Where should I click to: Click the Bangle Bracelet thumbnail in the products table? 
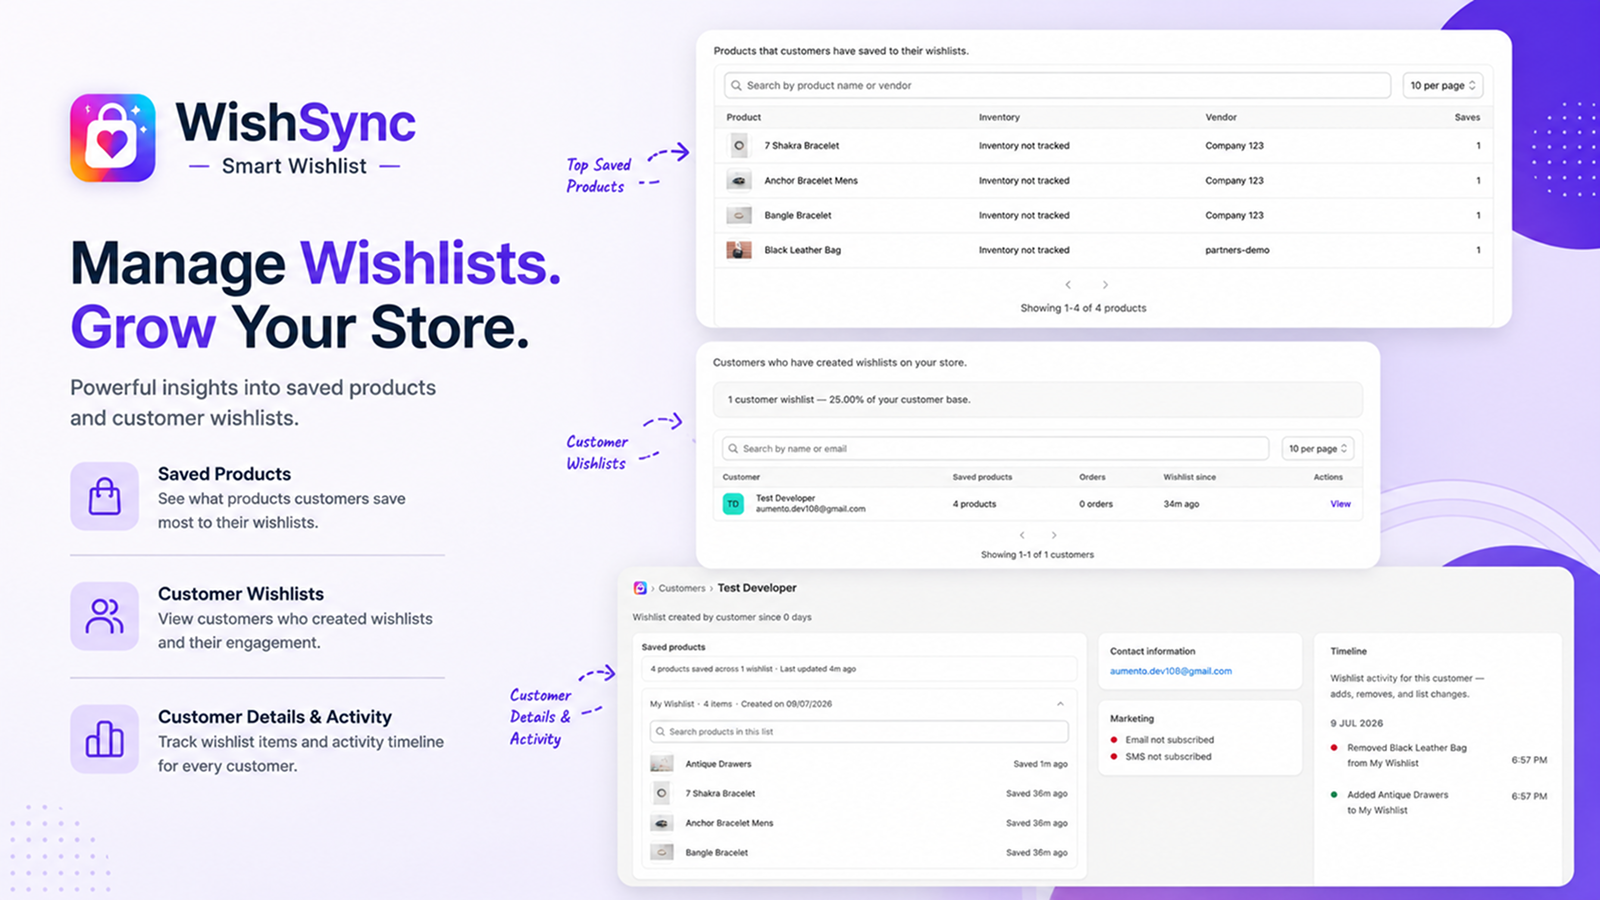(739, 216)
